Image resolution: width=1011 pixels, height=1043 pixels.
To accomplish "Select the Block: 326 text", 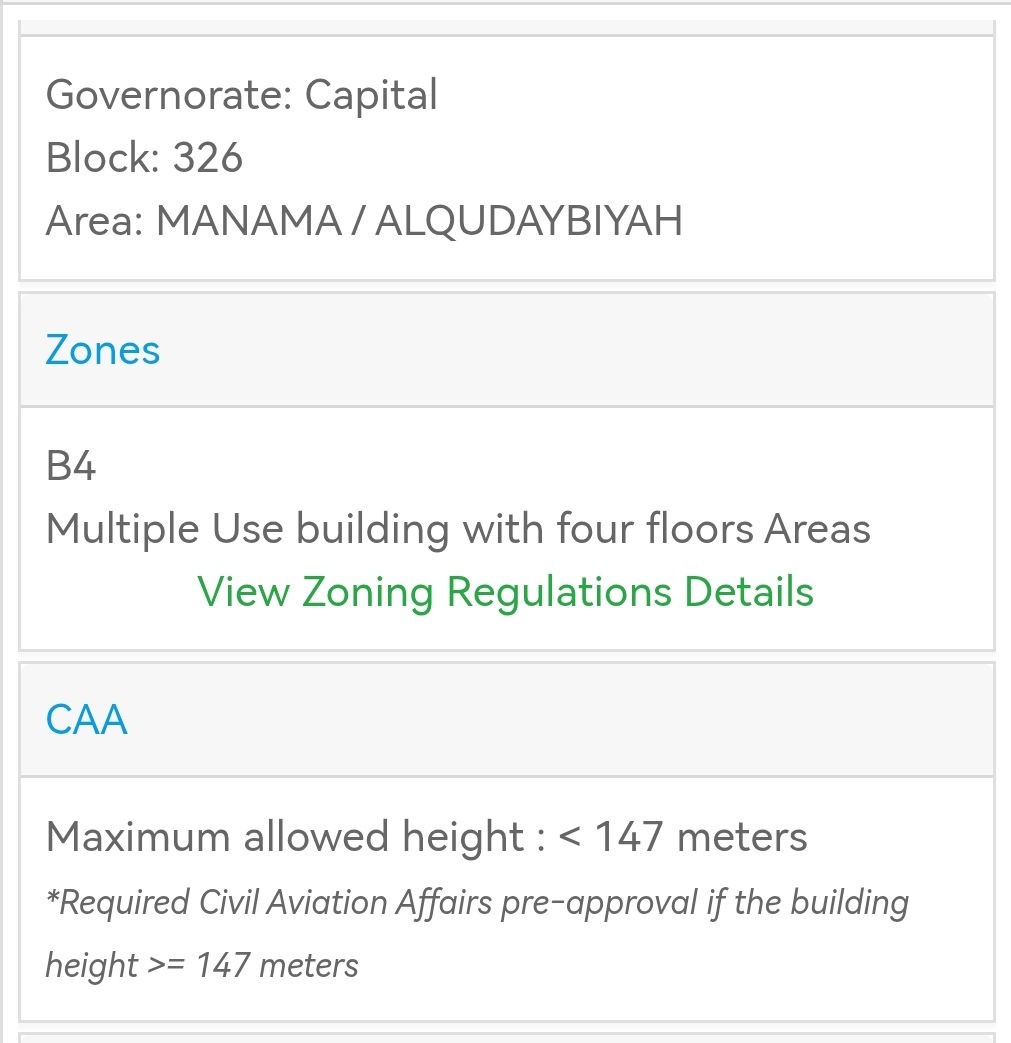I will click(x=144, y=157).
